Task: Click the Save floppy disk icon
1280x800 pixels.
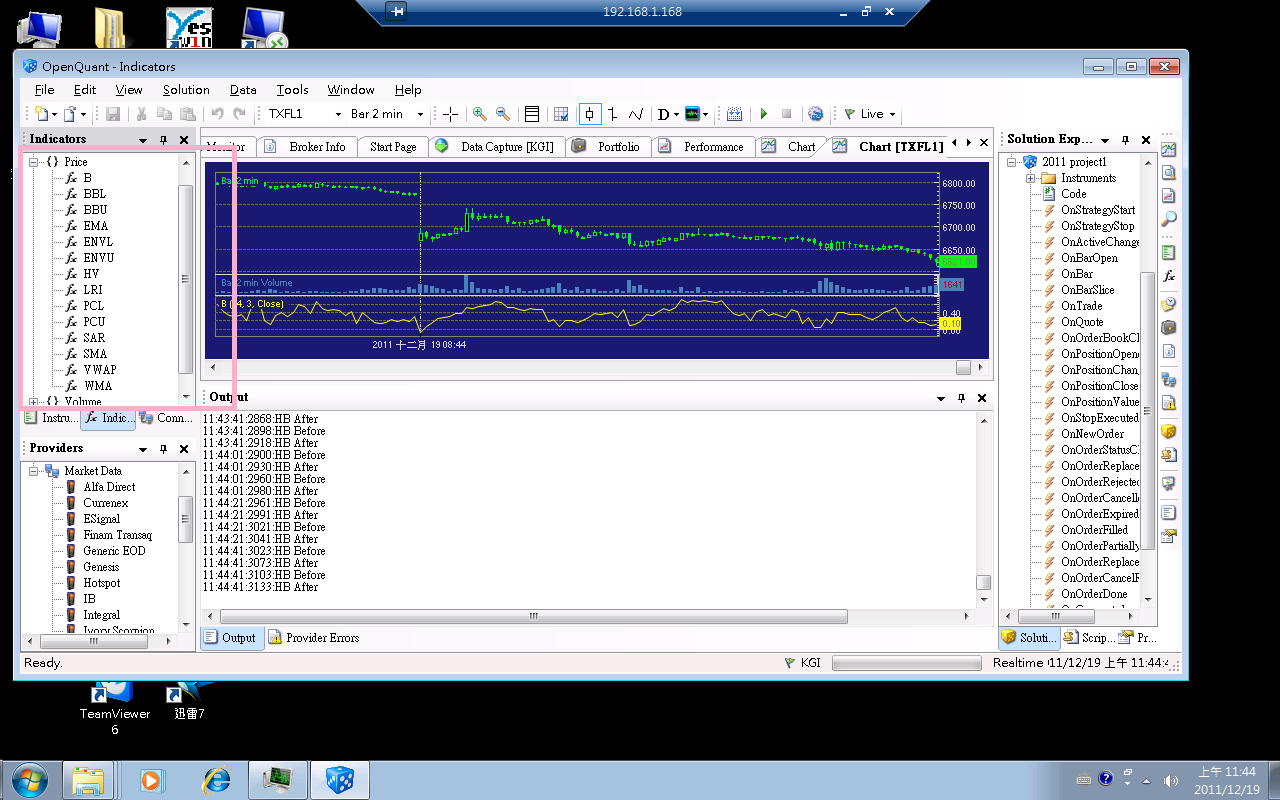Action: pyautogui.click(x=113, y=114)
